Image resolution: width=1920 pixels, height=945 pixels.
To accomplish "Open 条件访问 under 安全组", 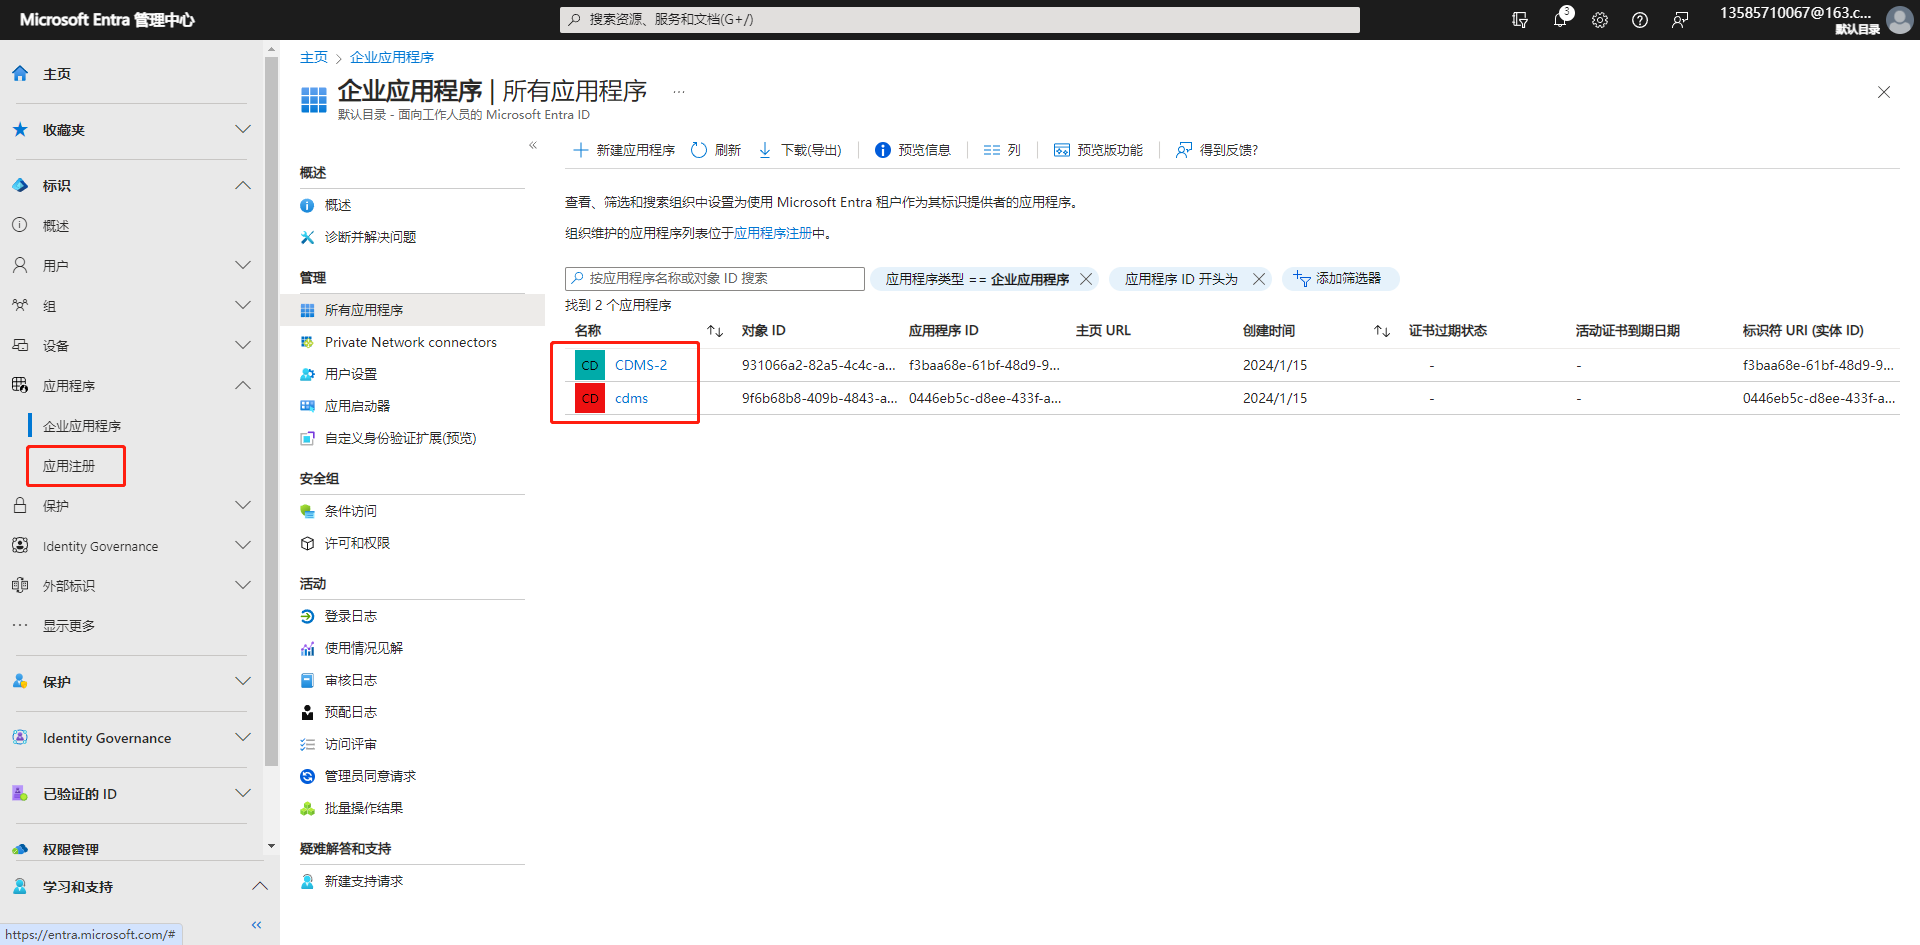I will tap(349, 511).
